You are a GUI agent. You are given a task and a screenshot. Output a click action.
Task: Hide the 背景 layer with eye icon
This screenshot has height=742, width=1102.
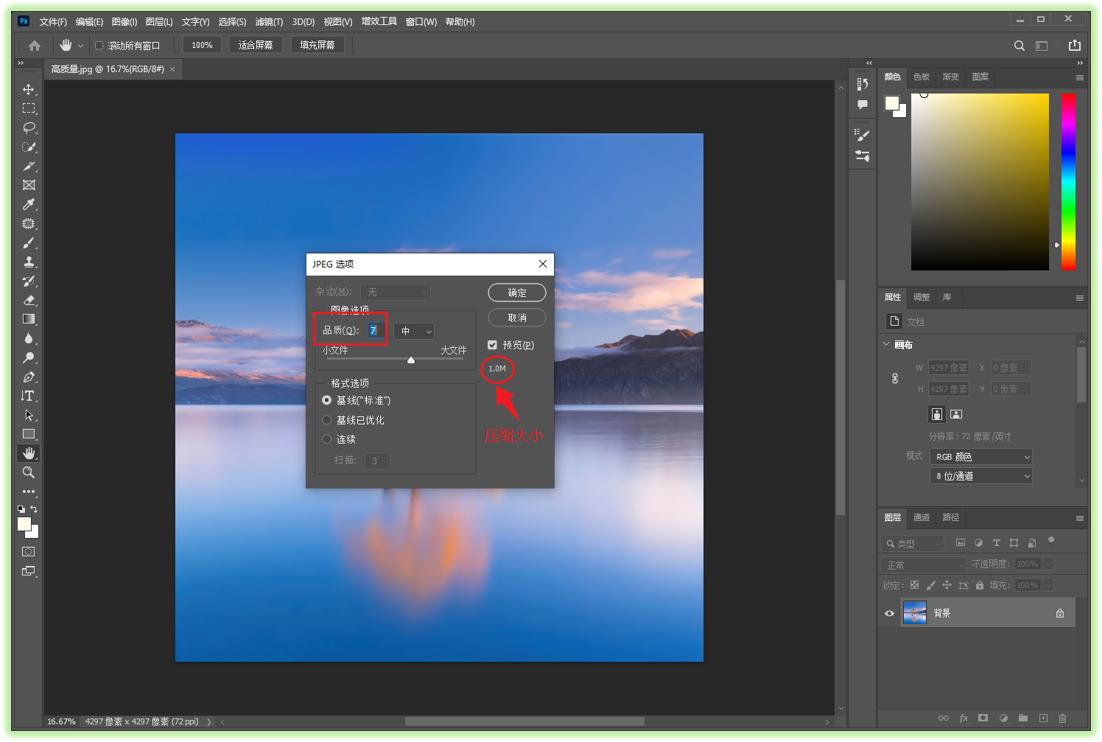889,614
